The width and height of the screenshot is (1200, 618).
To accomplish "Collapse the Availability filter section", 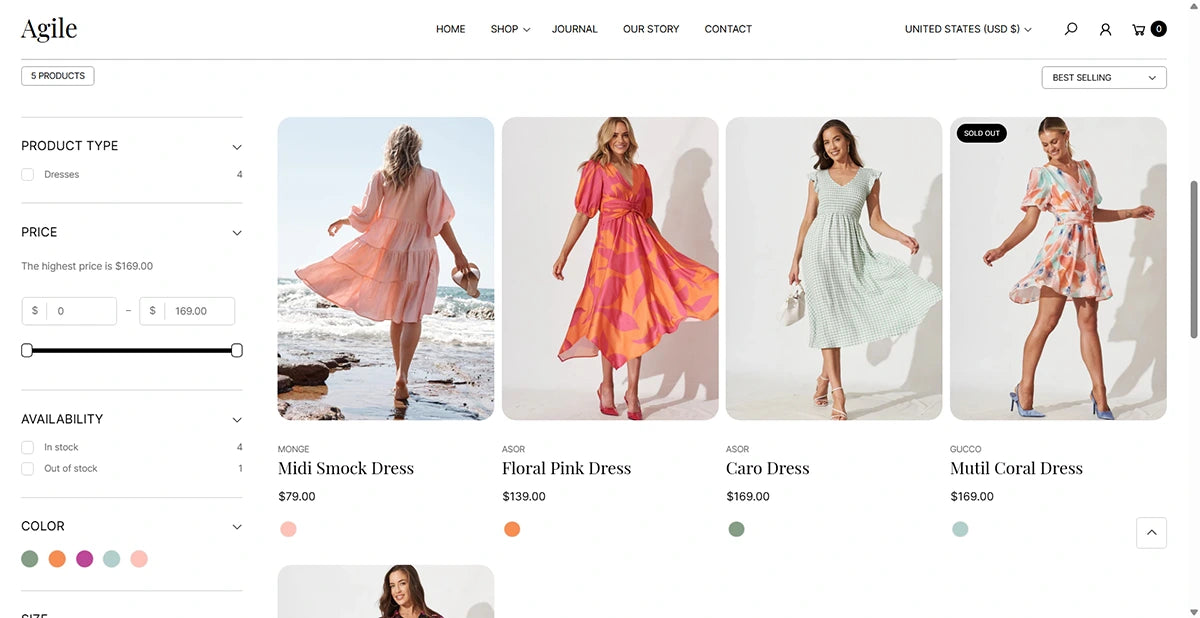I will [237, 420].
